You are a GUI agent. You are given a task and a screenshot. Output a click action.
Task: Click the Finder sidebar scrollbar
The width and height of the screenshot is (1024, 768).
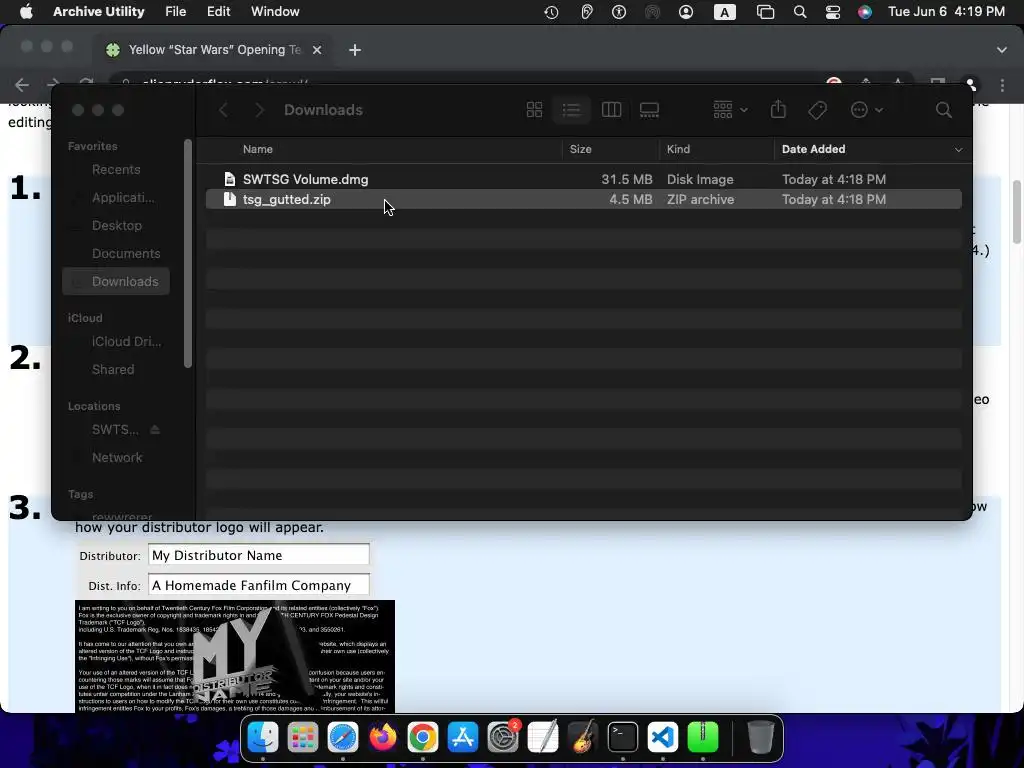pos(188,253)
